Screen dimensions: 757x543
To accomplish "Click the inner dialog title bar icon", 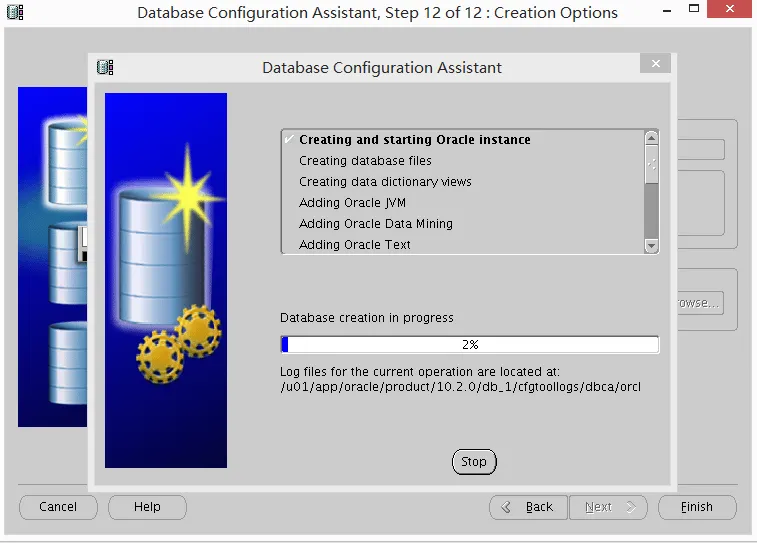I will (x=105, y=67).
